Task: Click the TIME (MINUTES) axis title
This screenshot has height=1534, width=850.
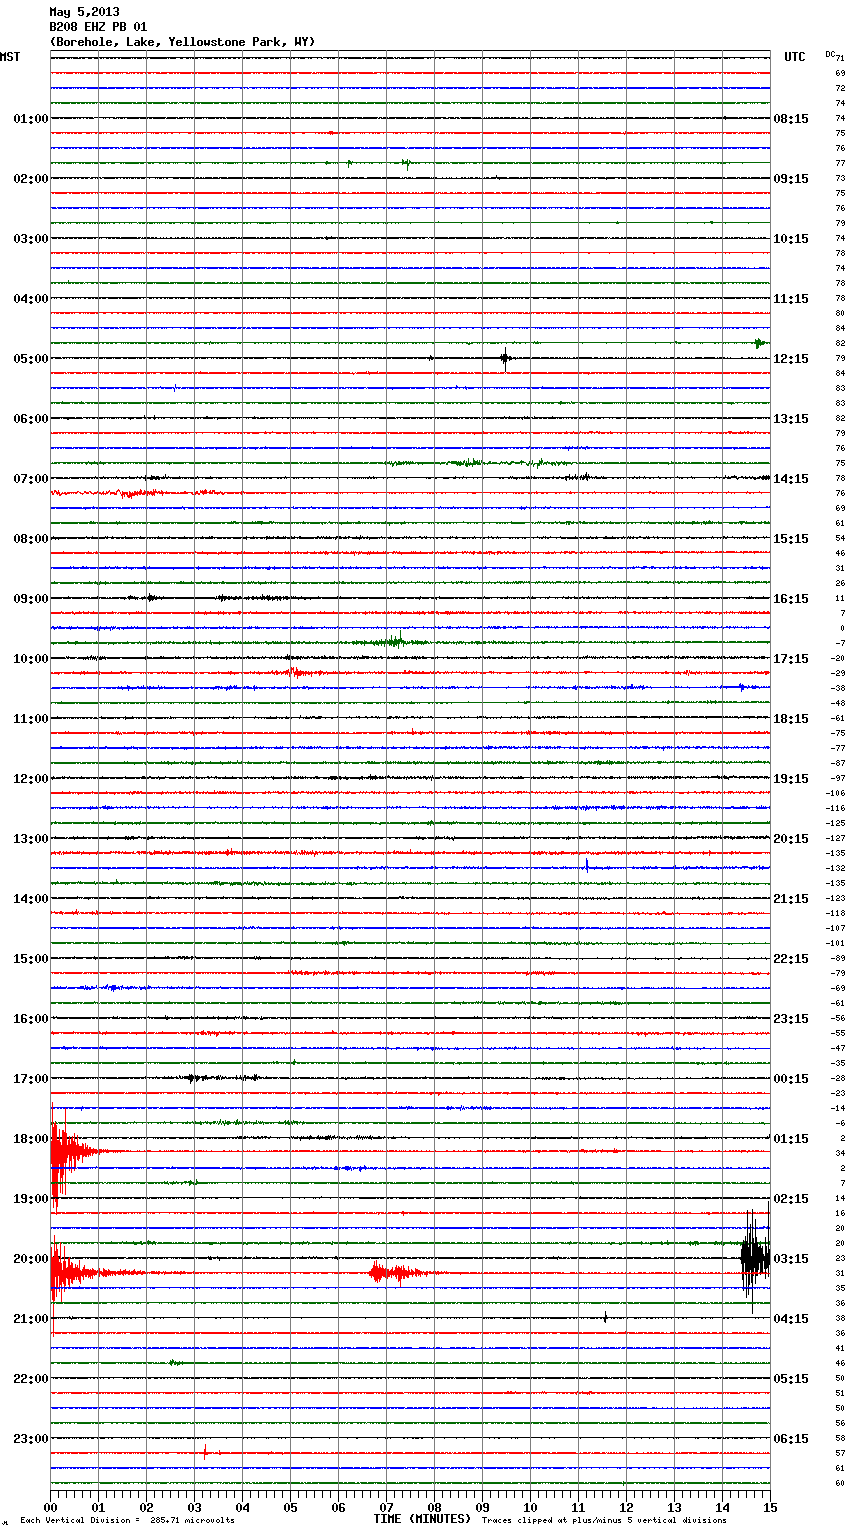Action: coord(422,1519)
